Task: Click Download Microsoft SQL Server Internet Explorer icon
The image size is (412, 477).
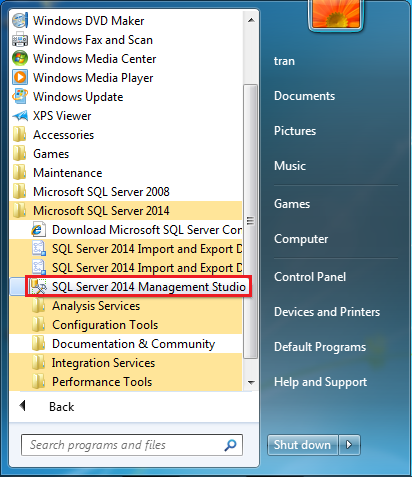Action: pos(39,230)
